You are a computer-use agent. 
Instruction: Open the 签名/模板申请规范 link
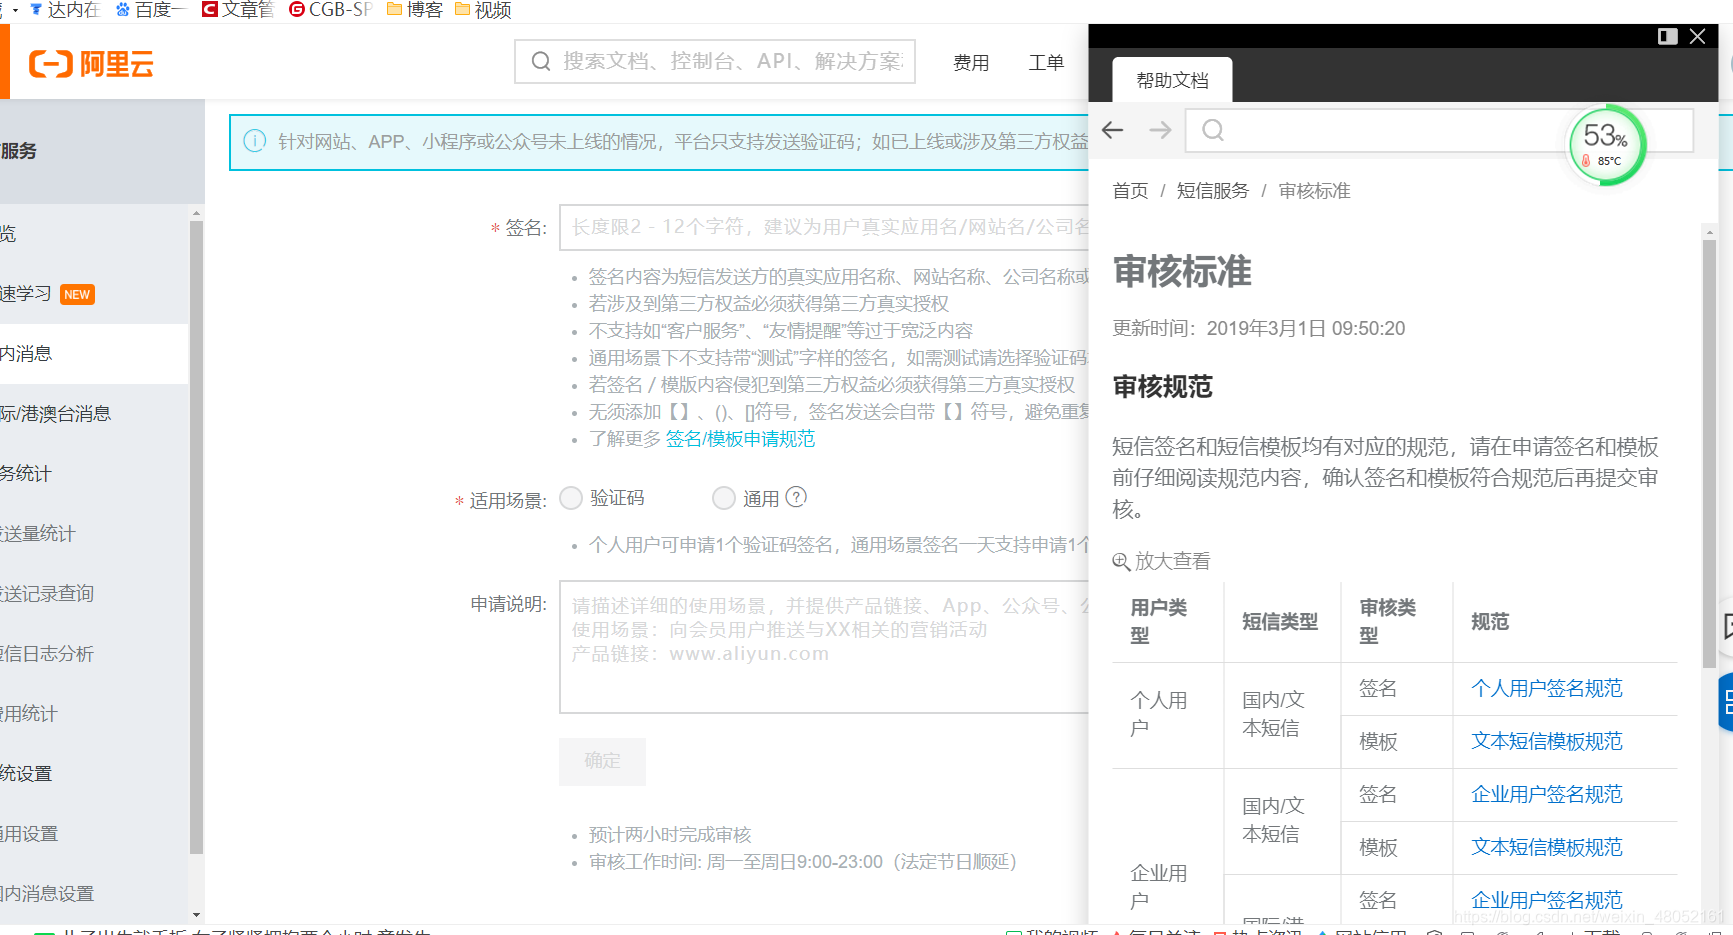[x=740, y=439]
